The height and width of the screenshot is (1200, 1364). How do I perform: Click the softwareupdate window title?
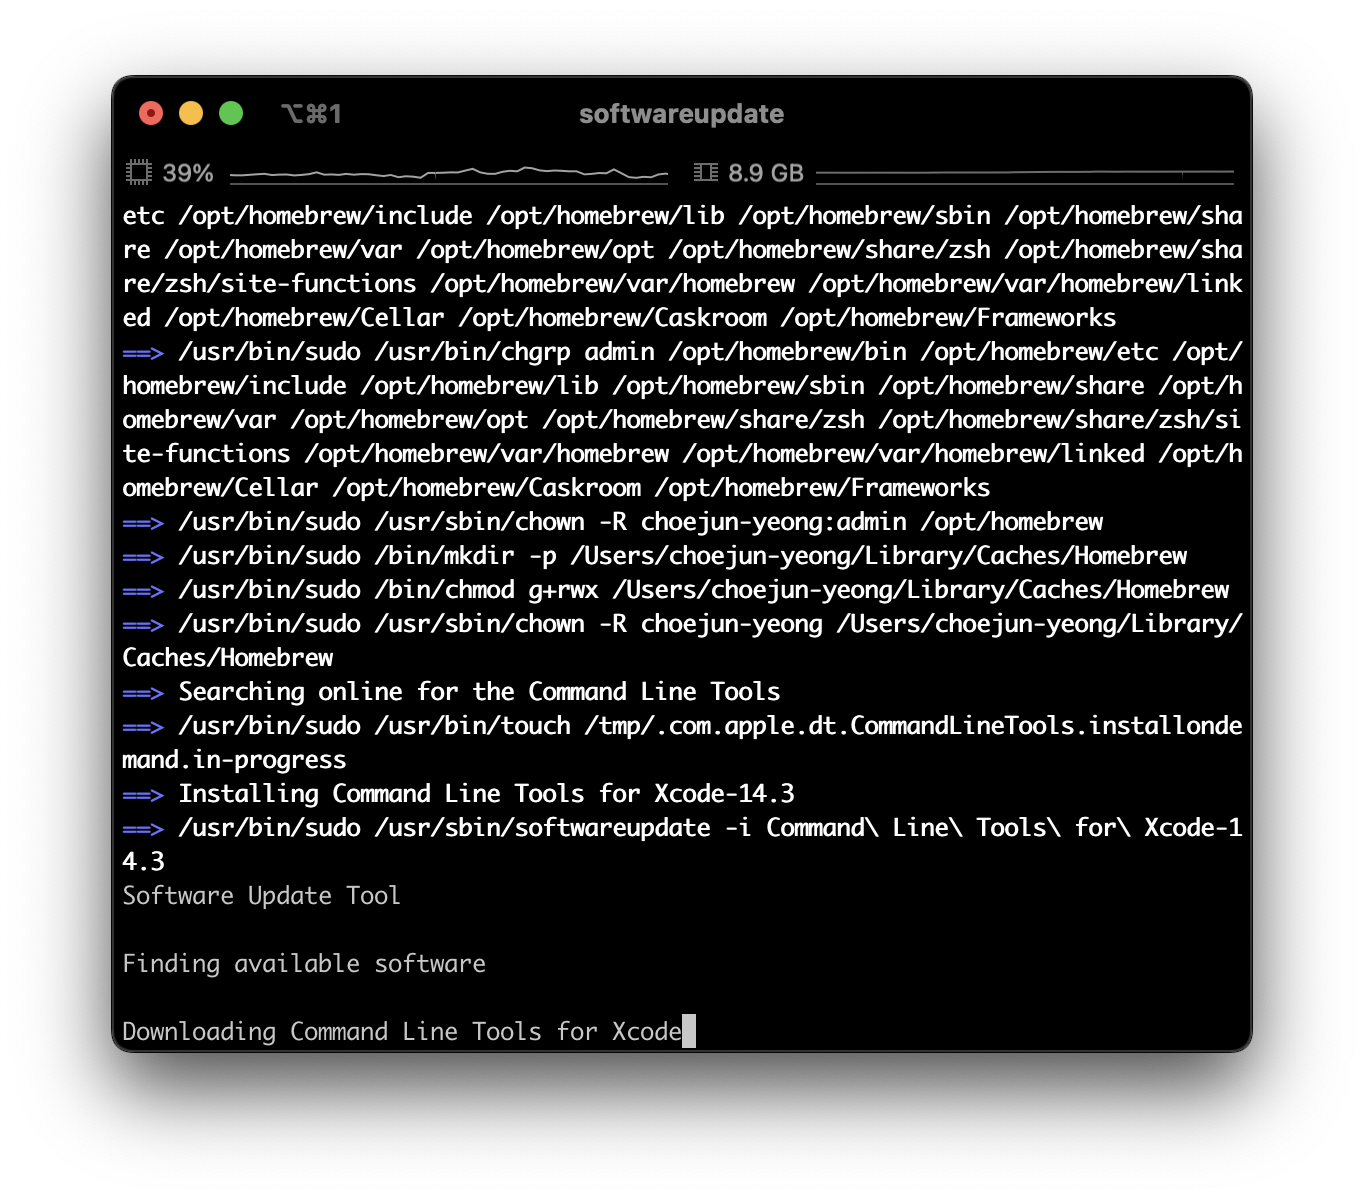pos(682,114)
